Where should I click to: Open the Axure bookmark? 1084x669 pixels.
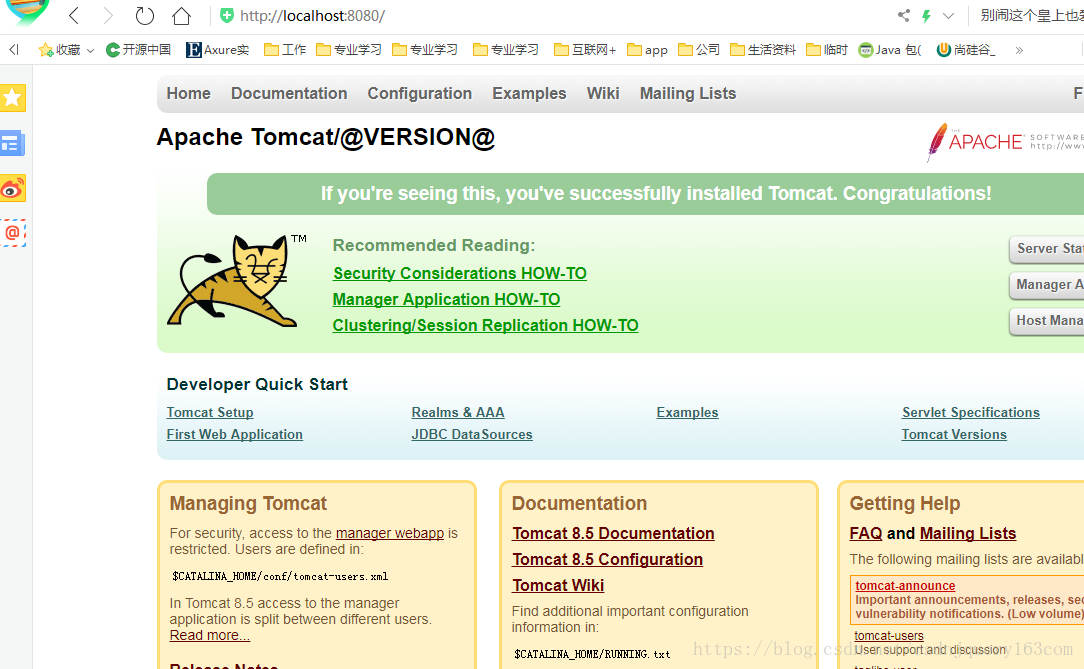point(217,50)
